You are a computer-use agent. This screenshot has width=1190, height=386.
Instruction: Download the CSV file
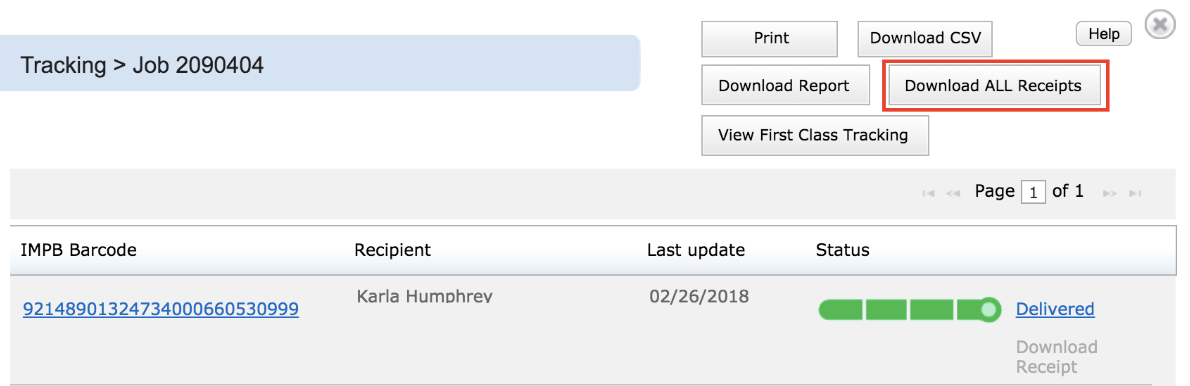(925, 39)
